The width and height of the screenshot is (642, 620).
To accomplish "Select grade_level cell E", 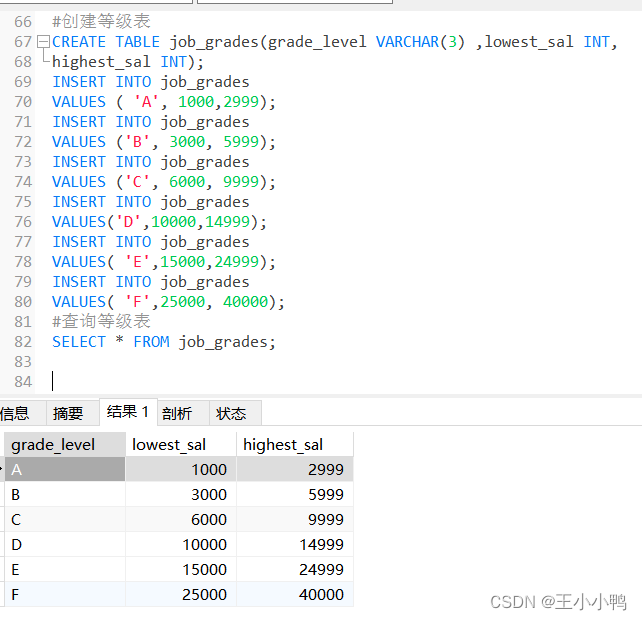I will tap(65, 569).
